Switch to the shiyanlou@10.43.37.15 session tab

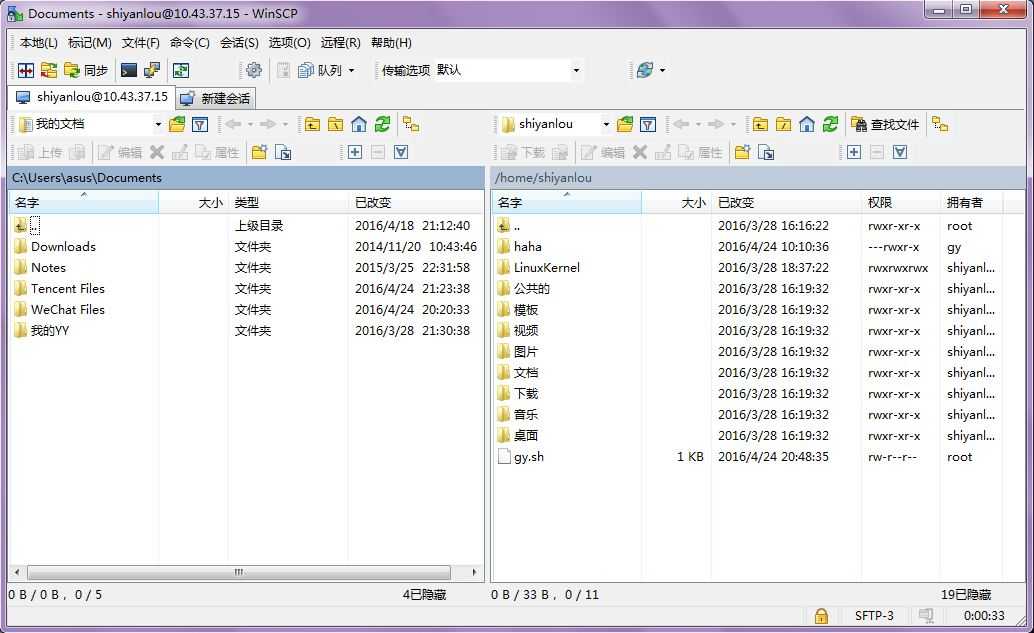(x=92, y=97)
